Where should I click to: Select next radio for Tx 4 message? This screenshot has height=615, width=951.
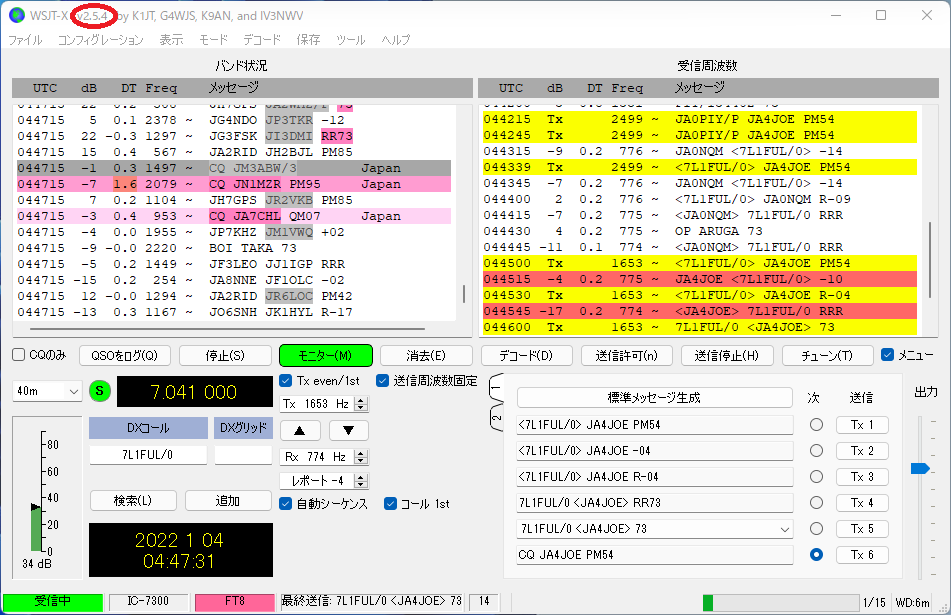pos(816,503)
